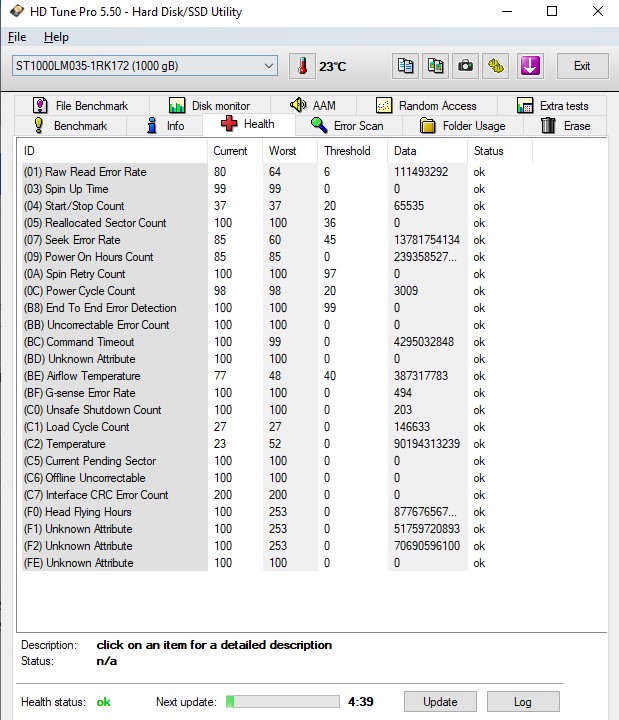Click the HD Tune Pro title bar icon

tap(17, 11)
